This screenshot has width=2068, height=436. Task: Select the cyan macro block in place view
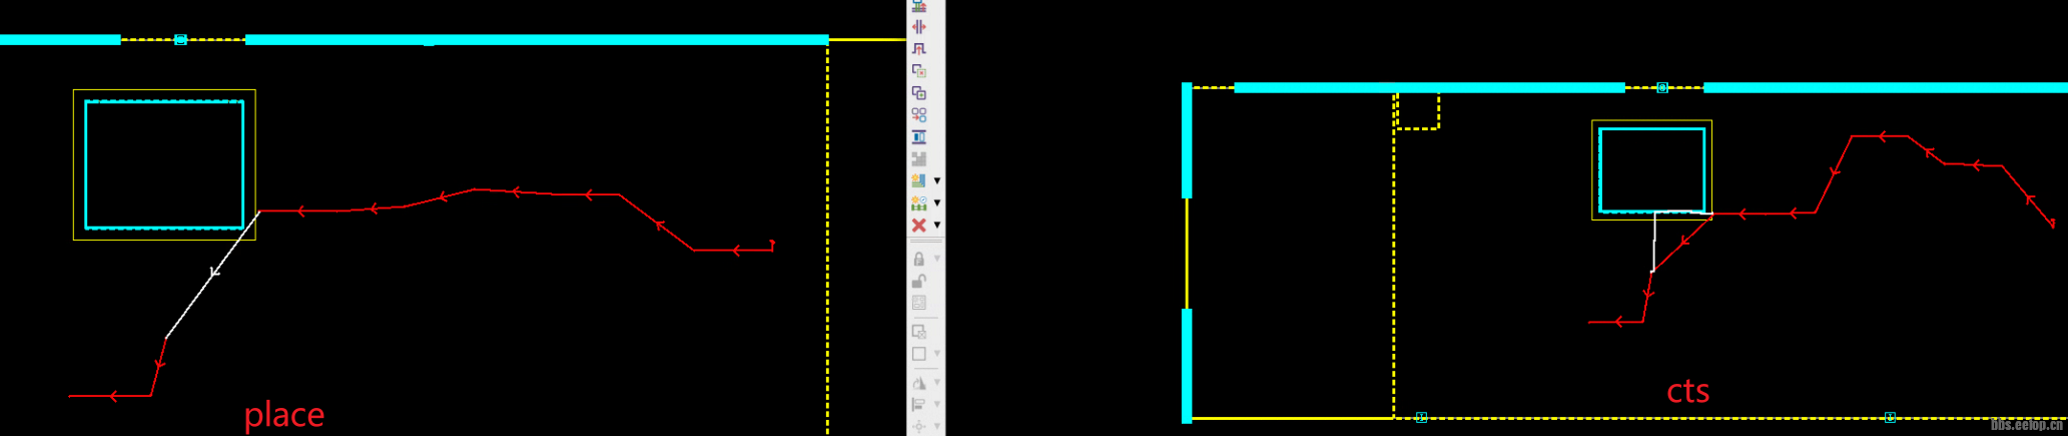164,164
